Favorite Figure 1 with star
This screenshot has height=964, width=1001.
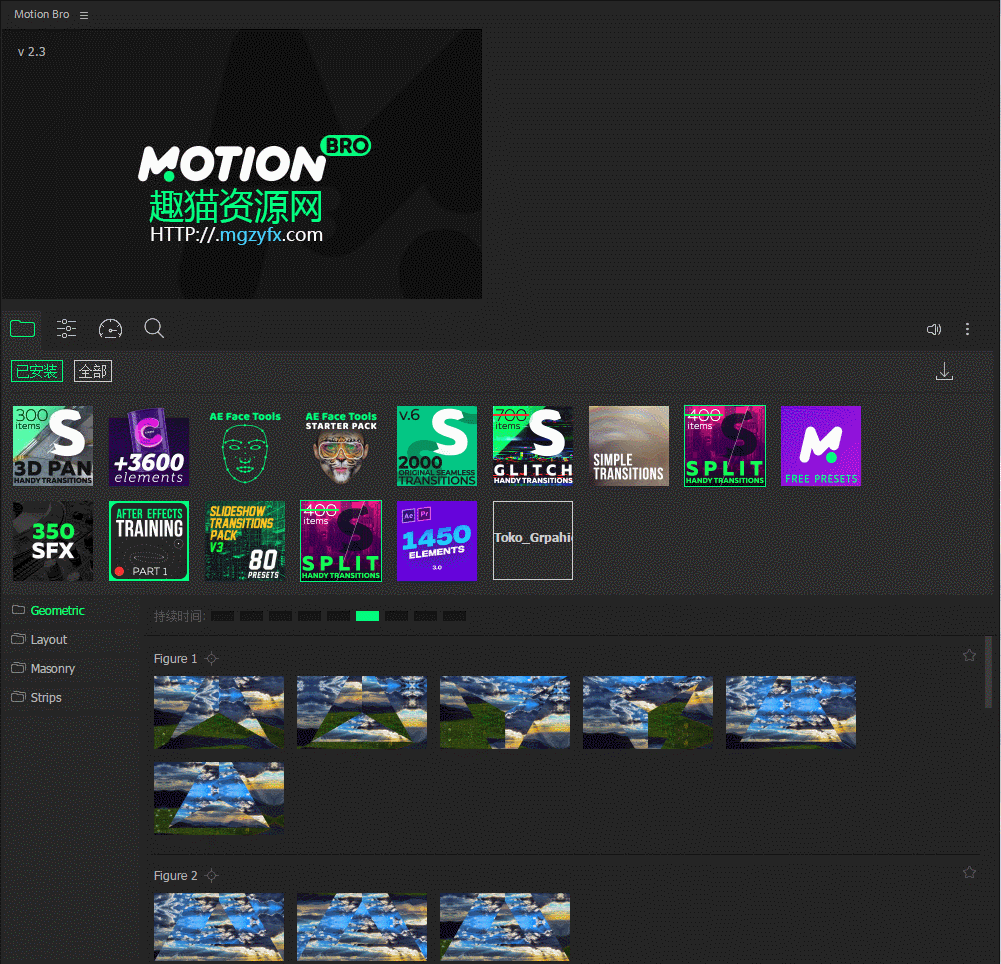[x=969, y=655]
